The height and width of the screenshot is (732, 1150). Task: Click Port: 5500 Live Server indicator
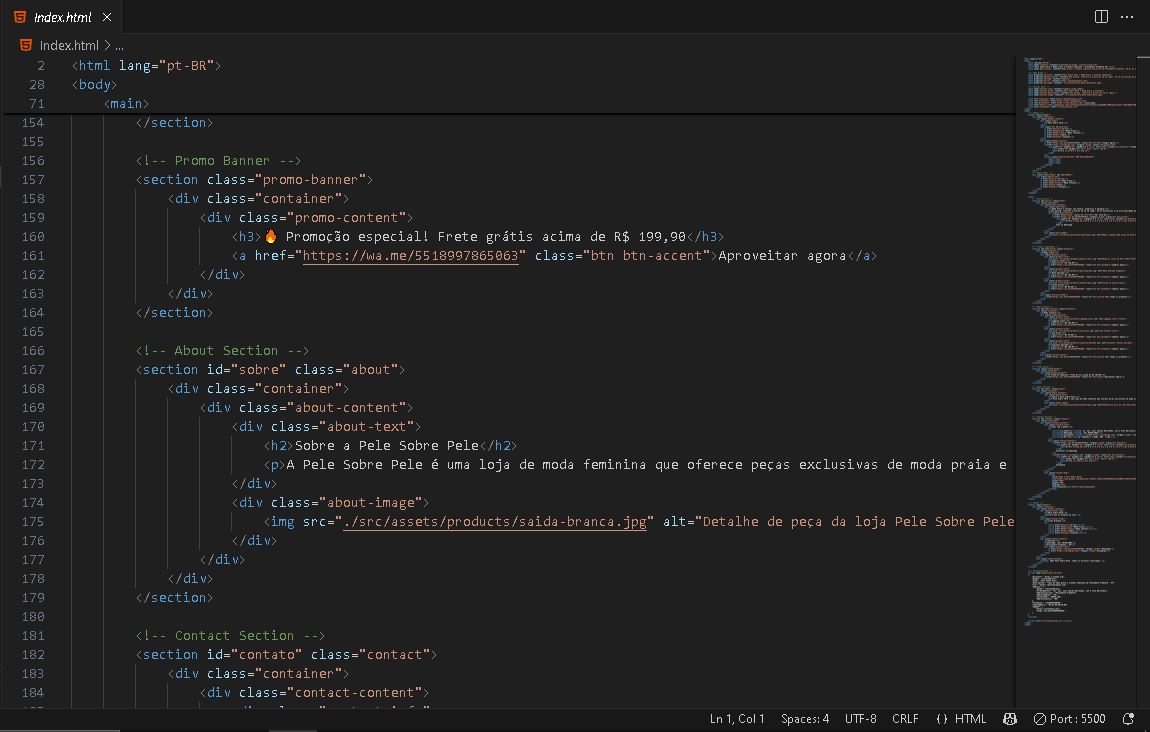pos(1069,719)
